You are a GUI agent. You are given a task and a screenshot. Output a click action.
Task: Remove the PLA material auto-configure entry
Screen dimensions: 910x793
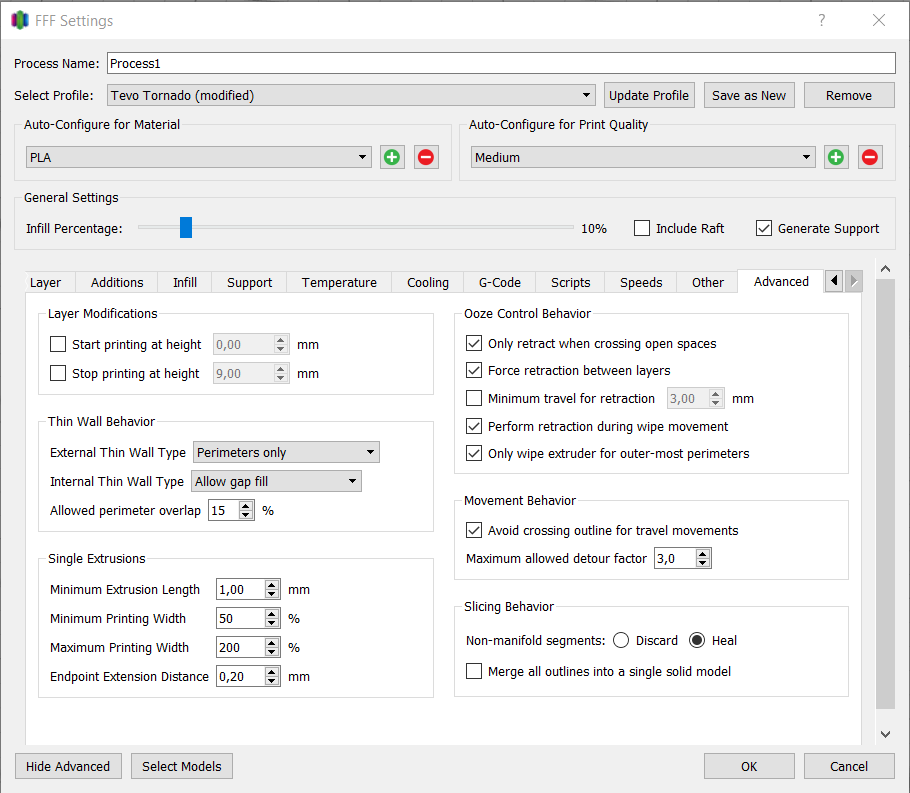tap(426, 157)
